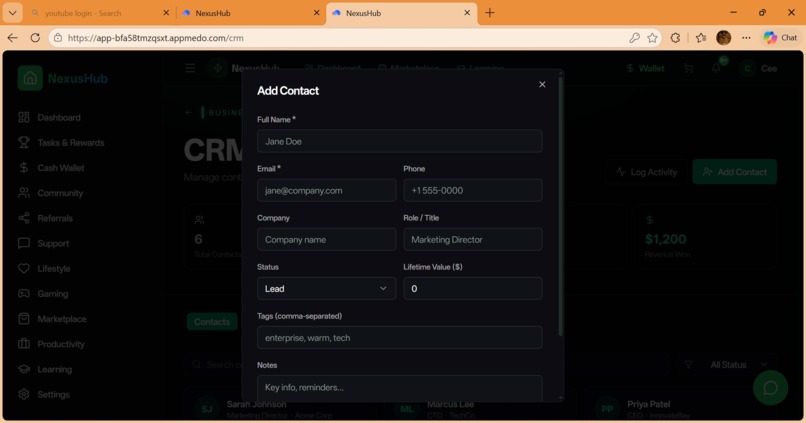Screen dimensions: 806x423
Task: Click the NexusHub home logo icon
Action: coord(30,78)
